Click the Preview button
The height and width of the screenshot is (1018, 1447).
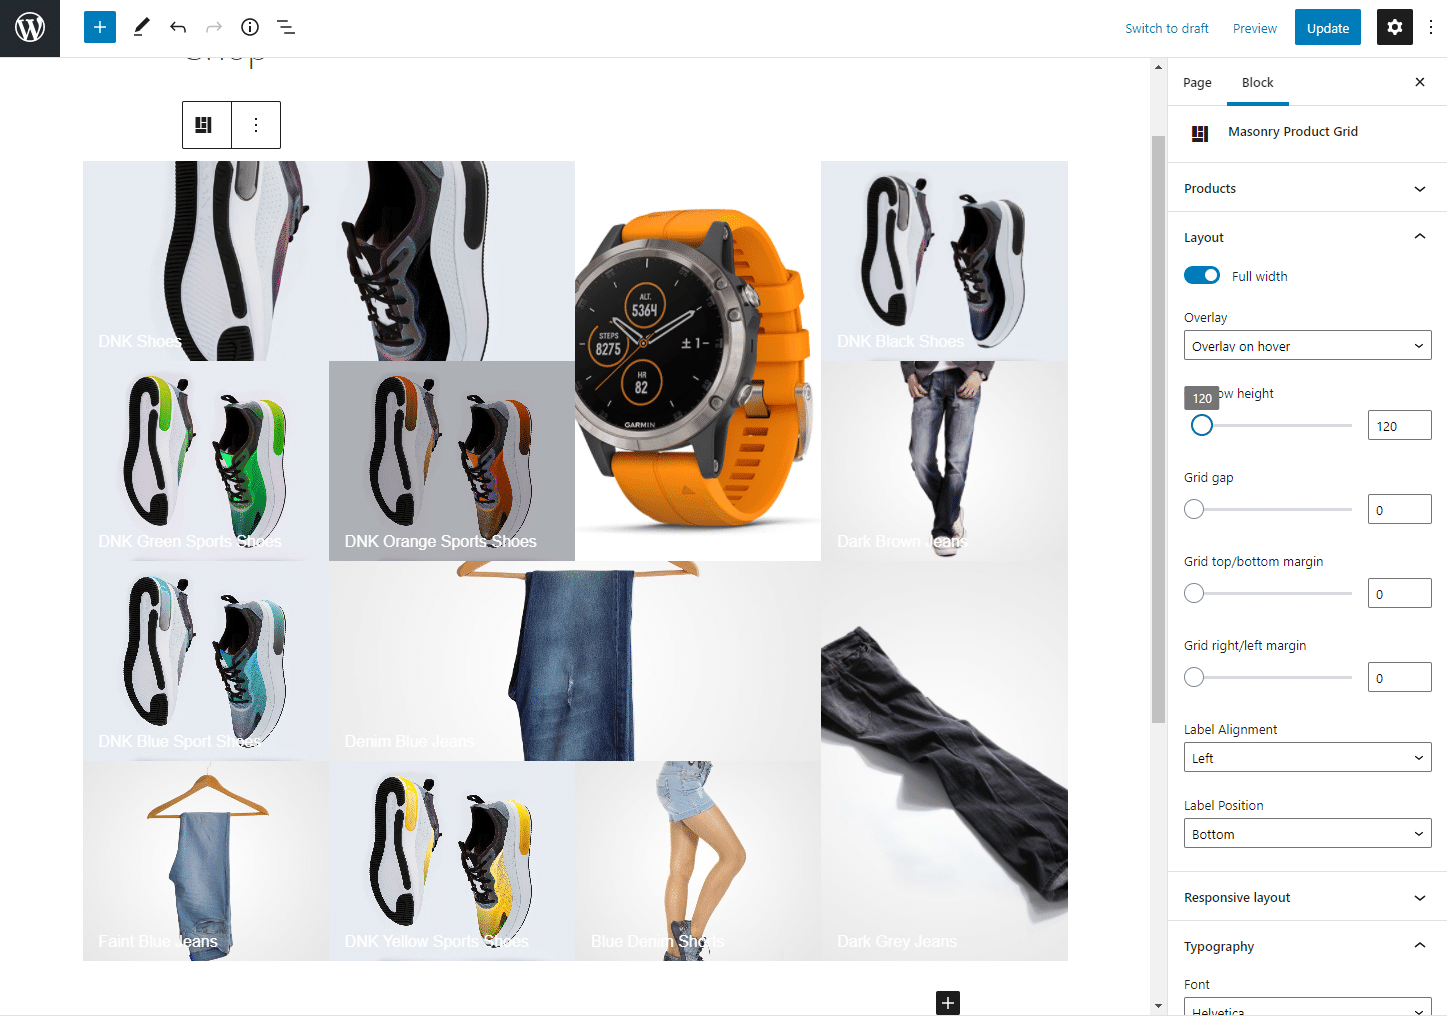[1255, 28]
